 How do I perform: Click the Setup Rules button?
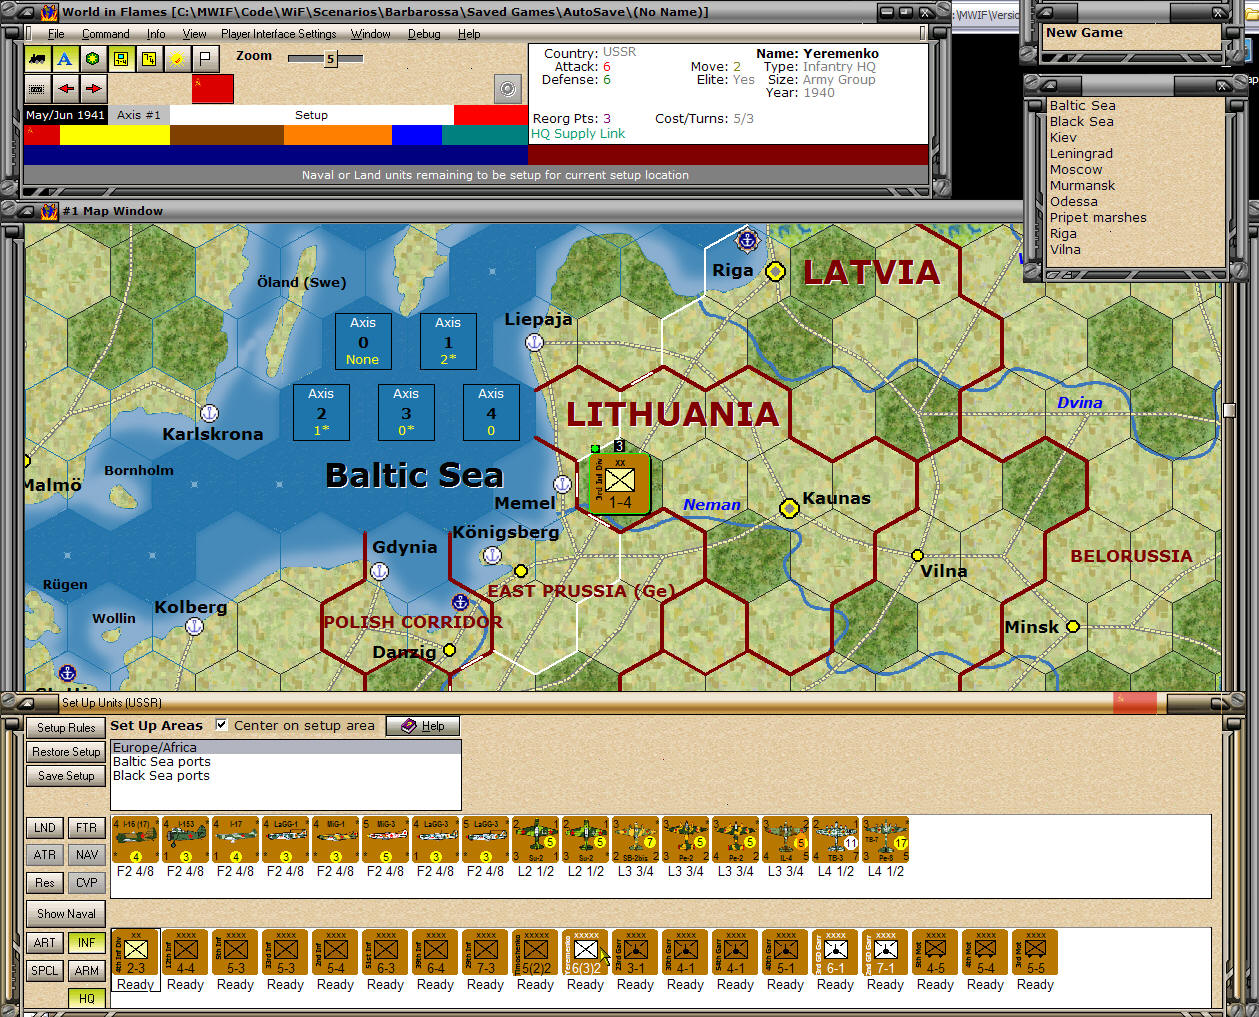66,728
